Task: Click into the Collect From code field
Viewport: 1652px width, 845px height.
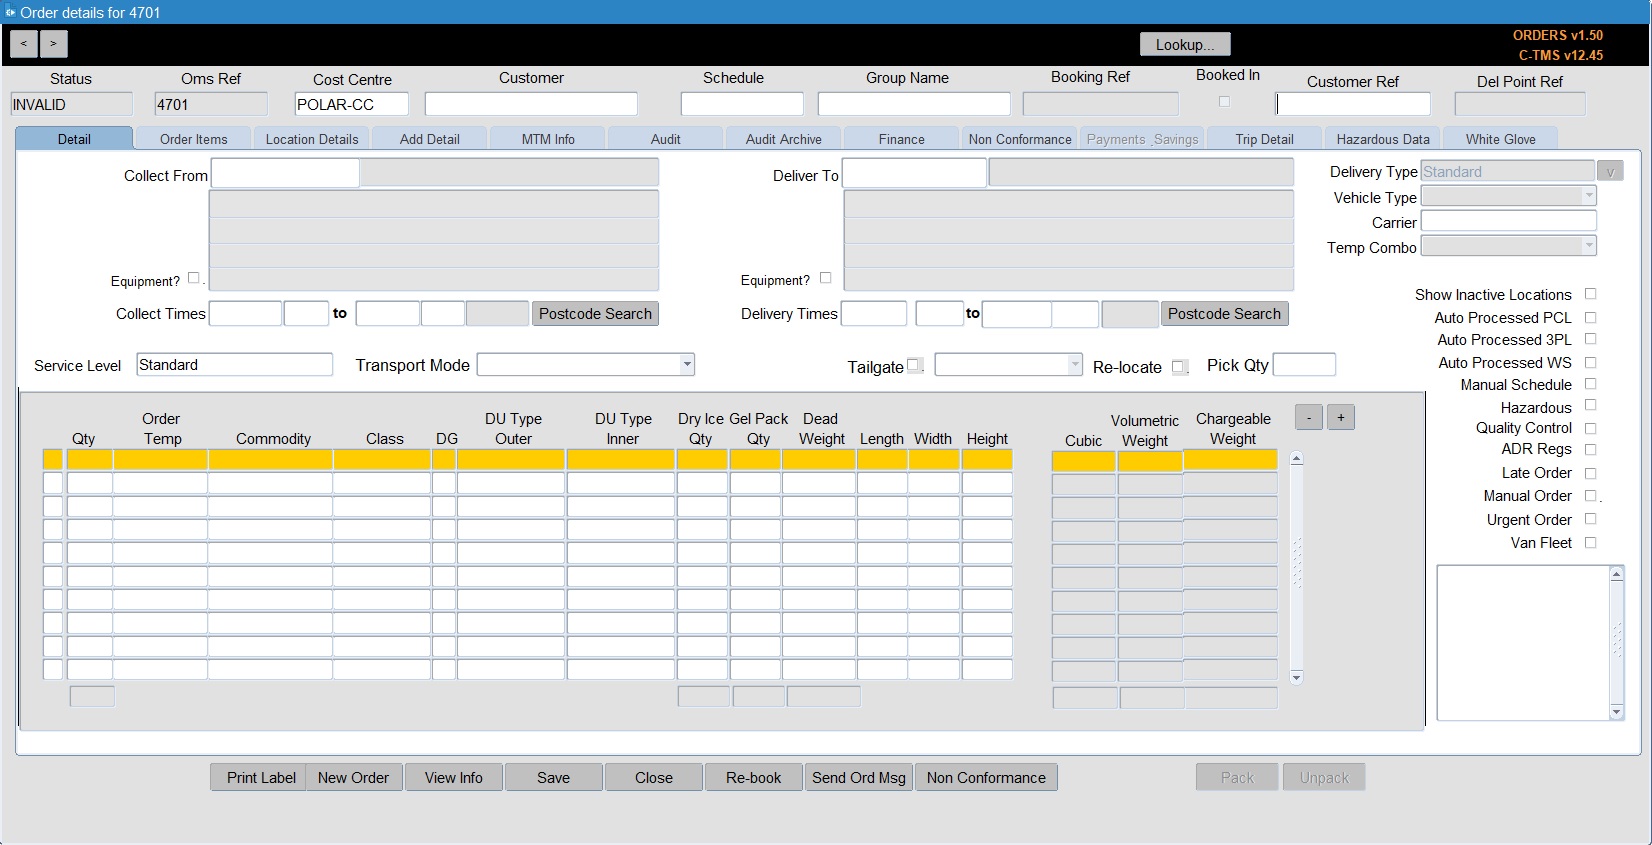Action: pos(285,173)
